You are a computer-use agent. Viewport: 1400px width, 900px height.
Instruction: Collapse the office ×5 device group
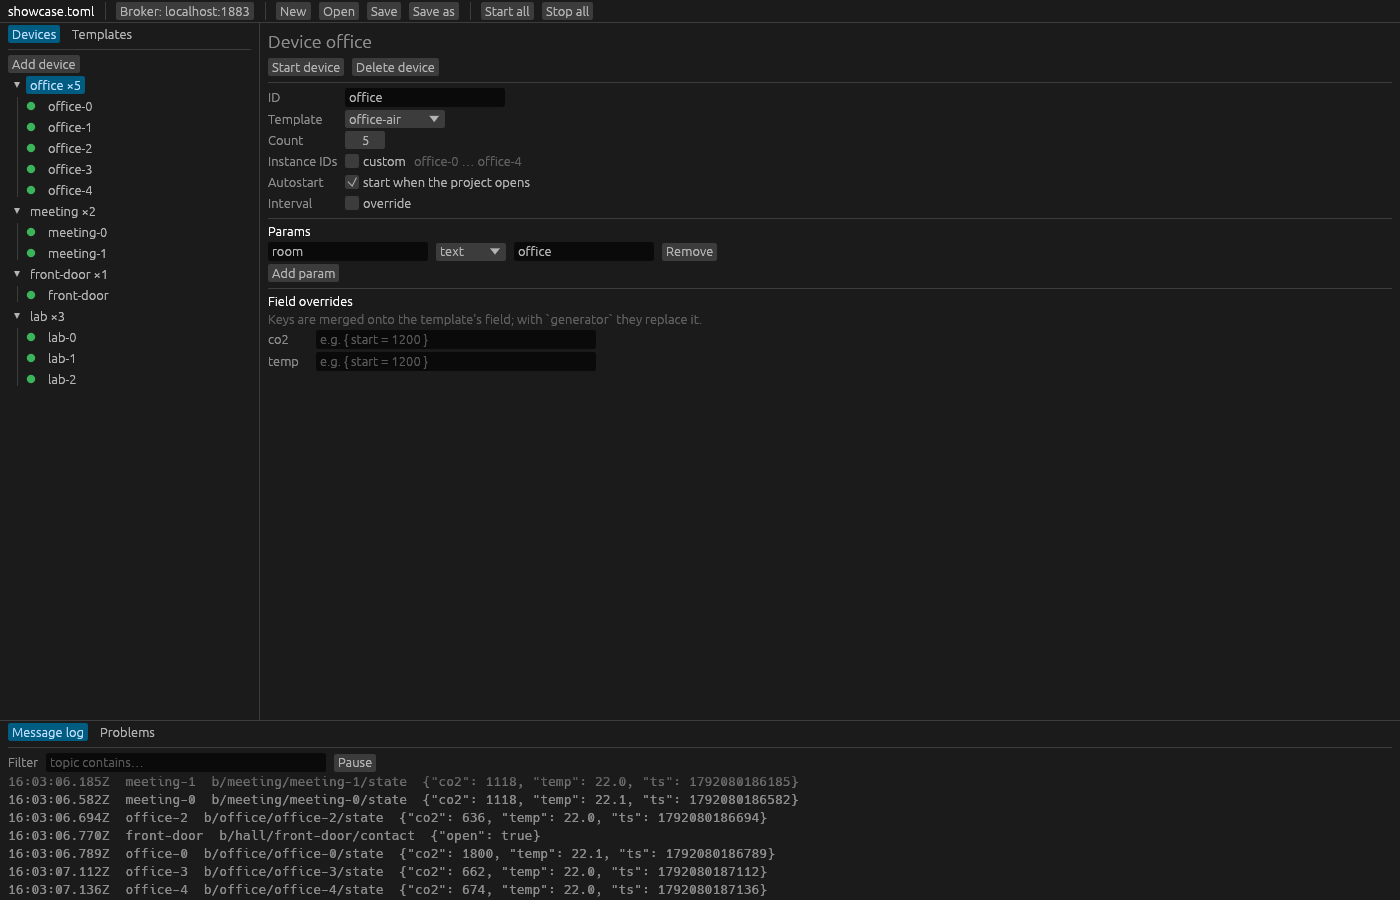point(17,85)
